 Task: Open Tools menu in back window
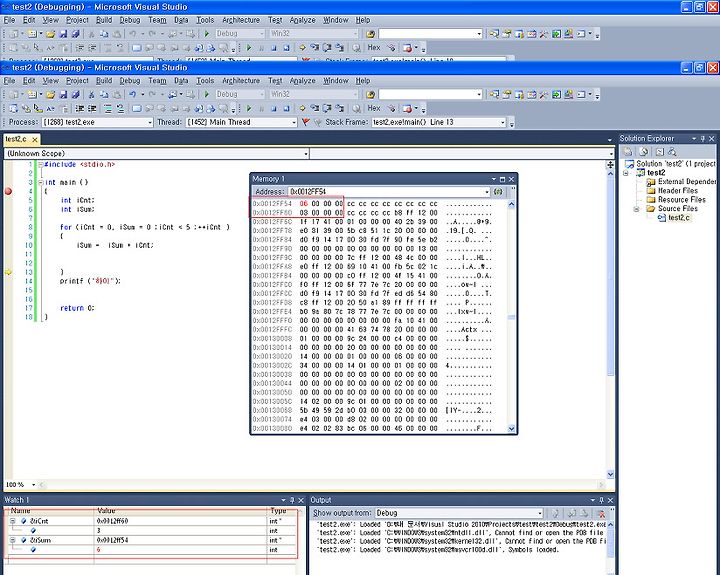click(x=205, y=20)
